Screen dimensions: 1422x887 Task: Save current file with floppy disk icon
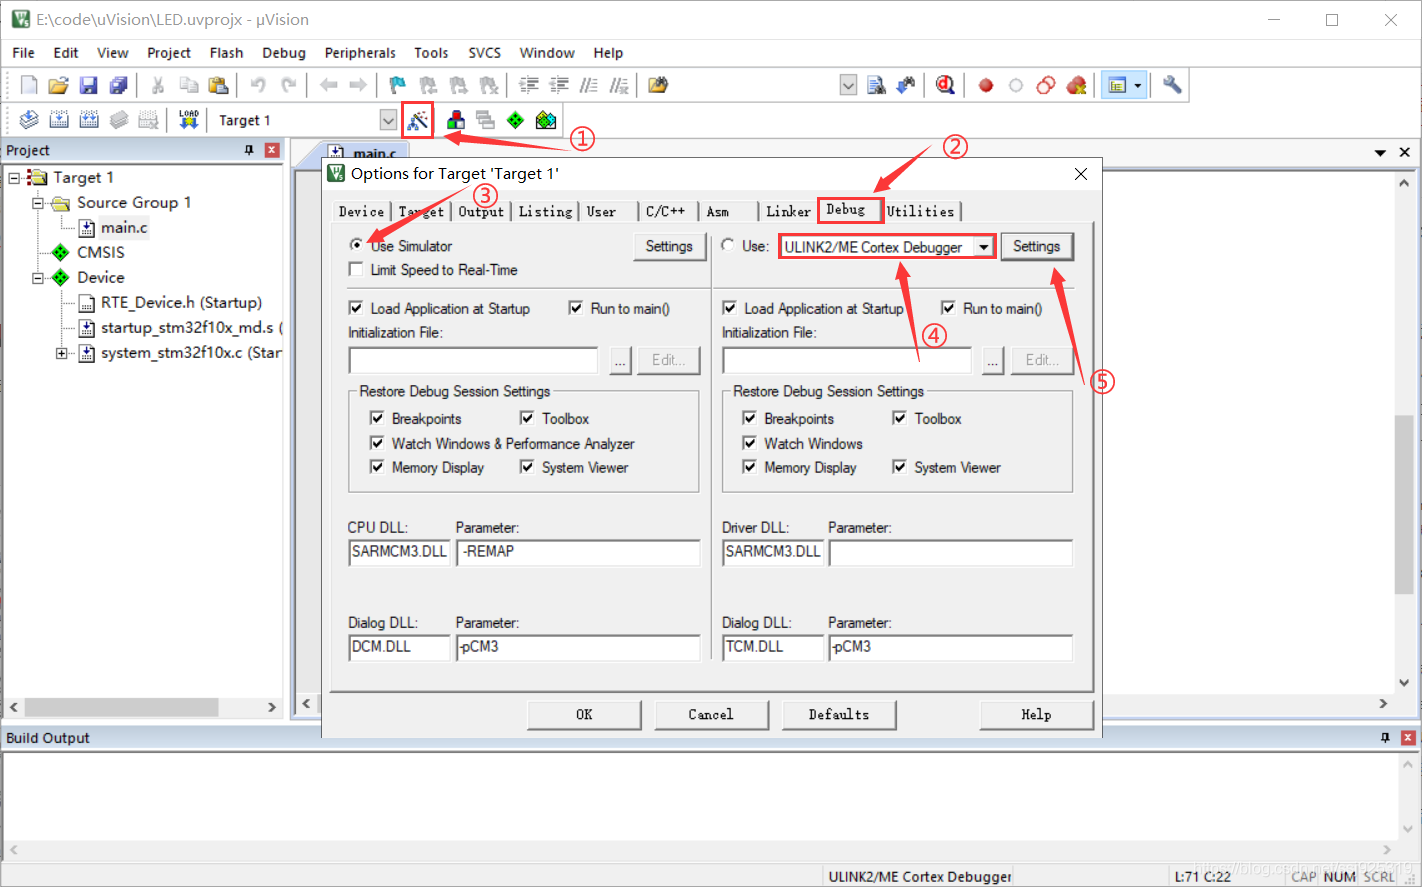(88, 85)
